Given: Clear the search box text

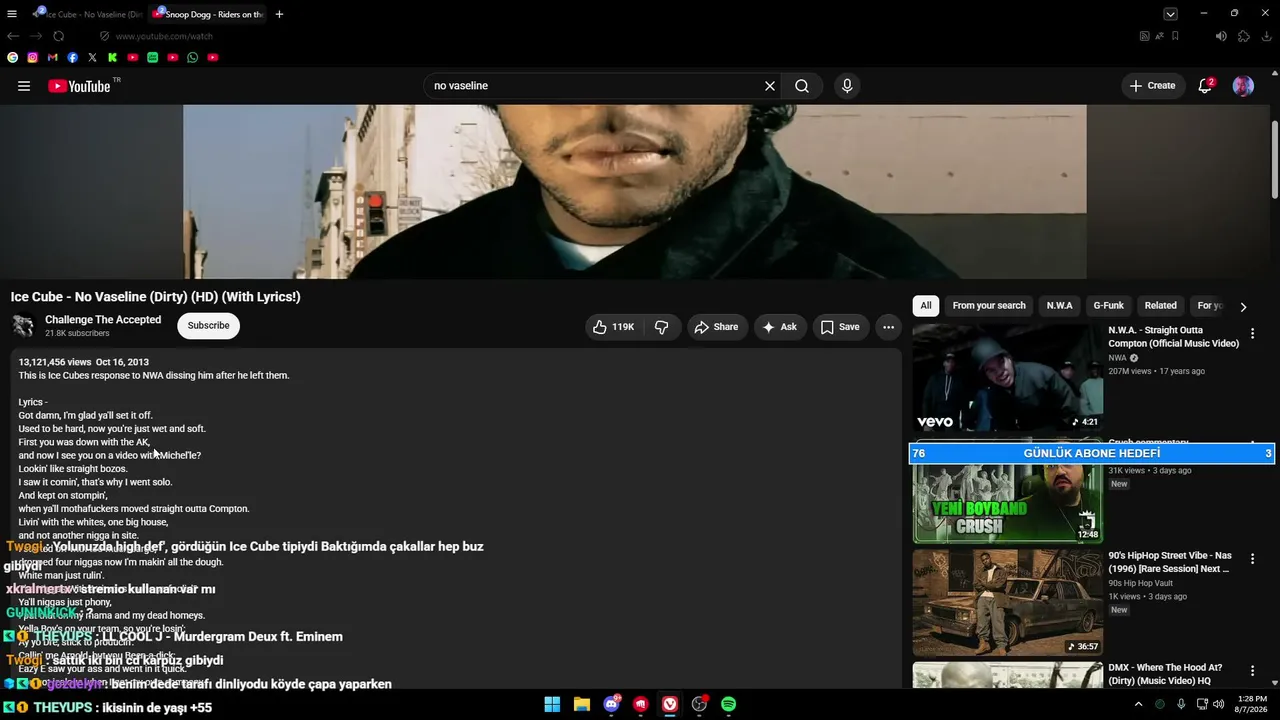Looking at the screenshot, I should (x=770, y=86).
